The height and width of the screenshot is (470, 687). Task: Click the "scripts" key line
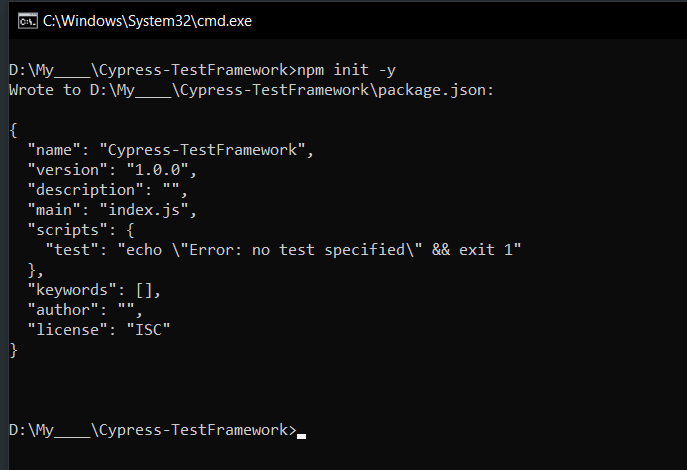tap(81, 230)
